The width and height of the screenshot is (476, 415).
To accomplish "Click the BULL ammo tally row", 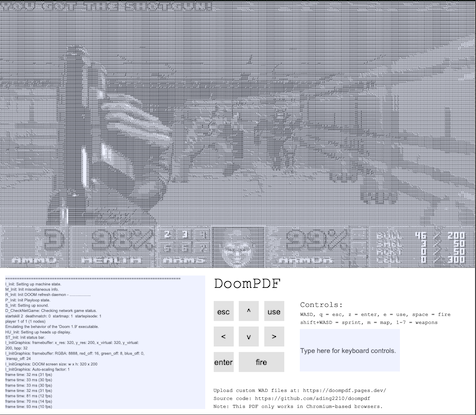I will coord(420,236).
